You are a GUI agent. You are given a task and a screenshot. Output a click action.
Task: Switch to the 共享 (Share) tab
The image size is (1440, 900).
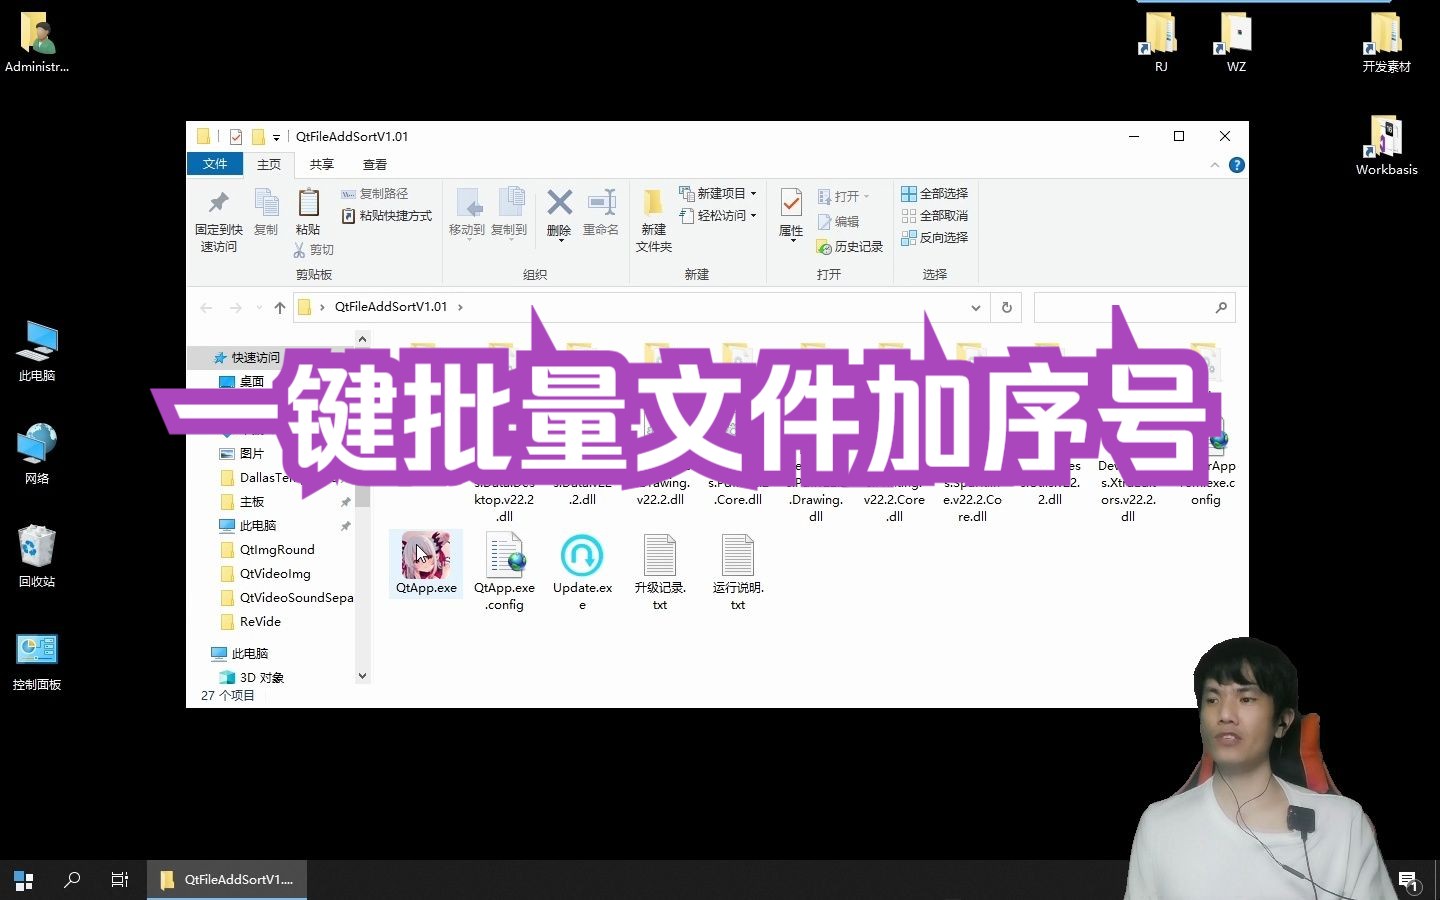pyautogui.click(x=321, y=164)
